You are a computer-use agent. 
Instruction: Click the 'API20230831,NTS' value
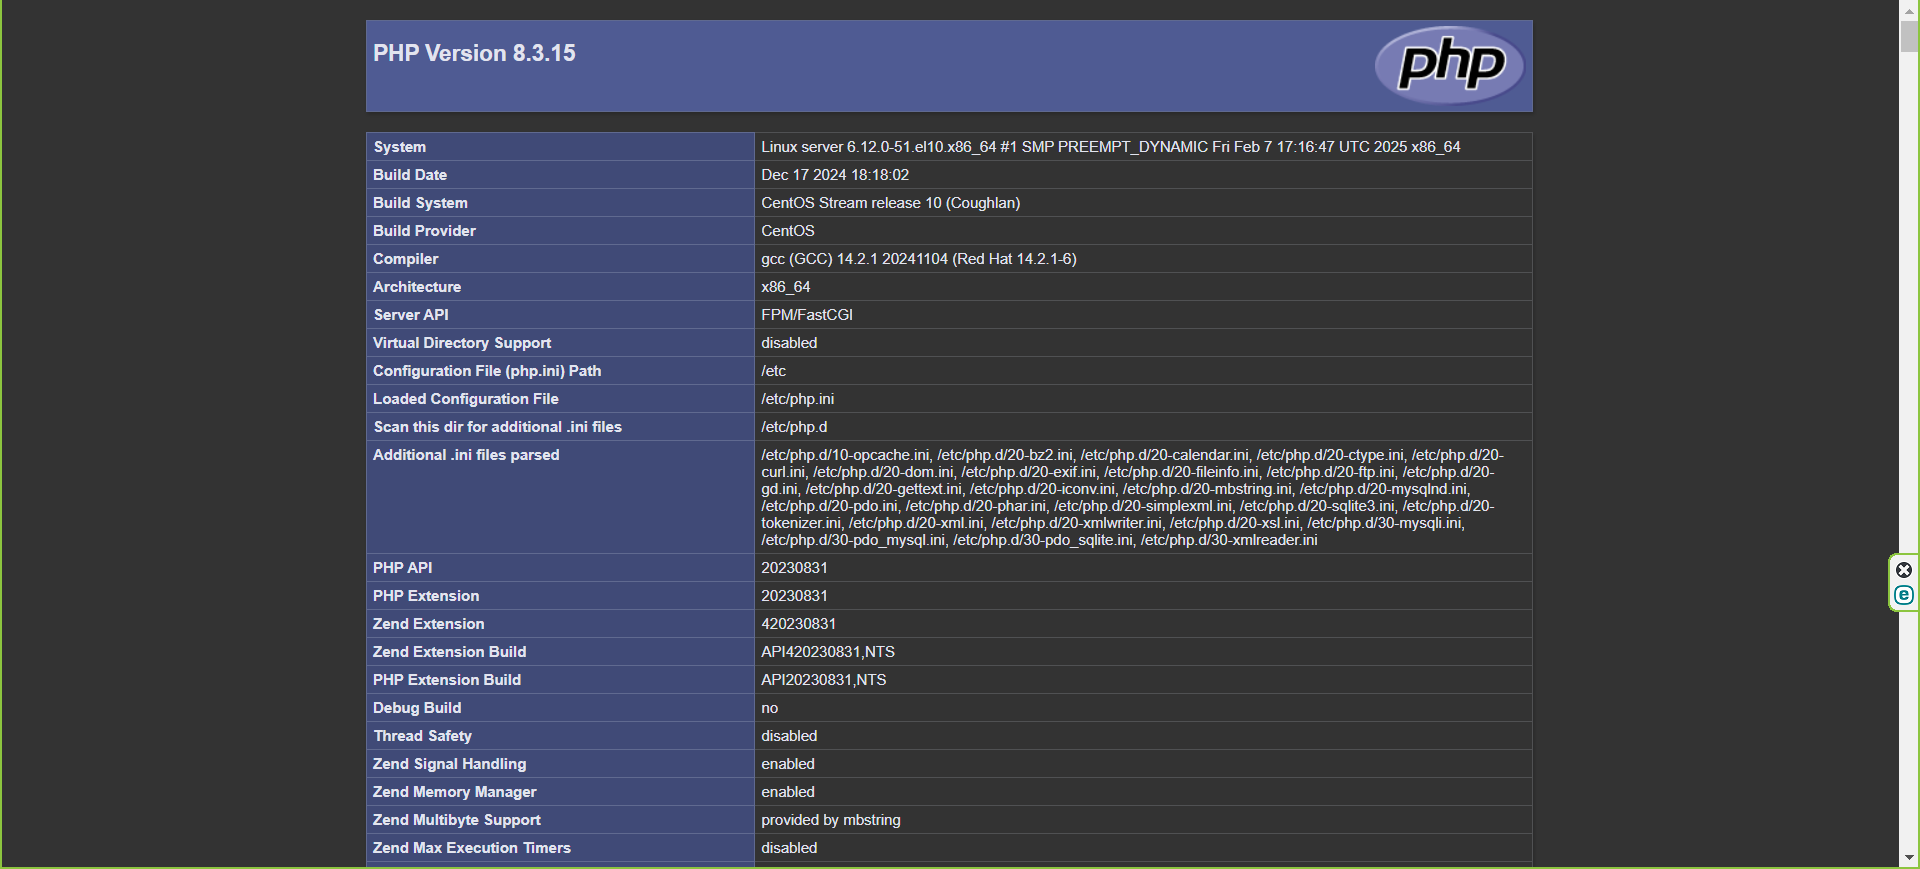(x=824, y=680)
